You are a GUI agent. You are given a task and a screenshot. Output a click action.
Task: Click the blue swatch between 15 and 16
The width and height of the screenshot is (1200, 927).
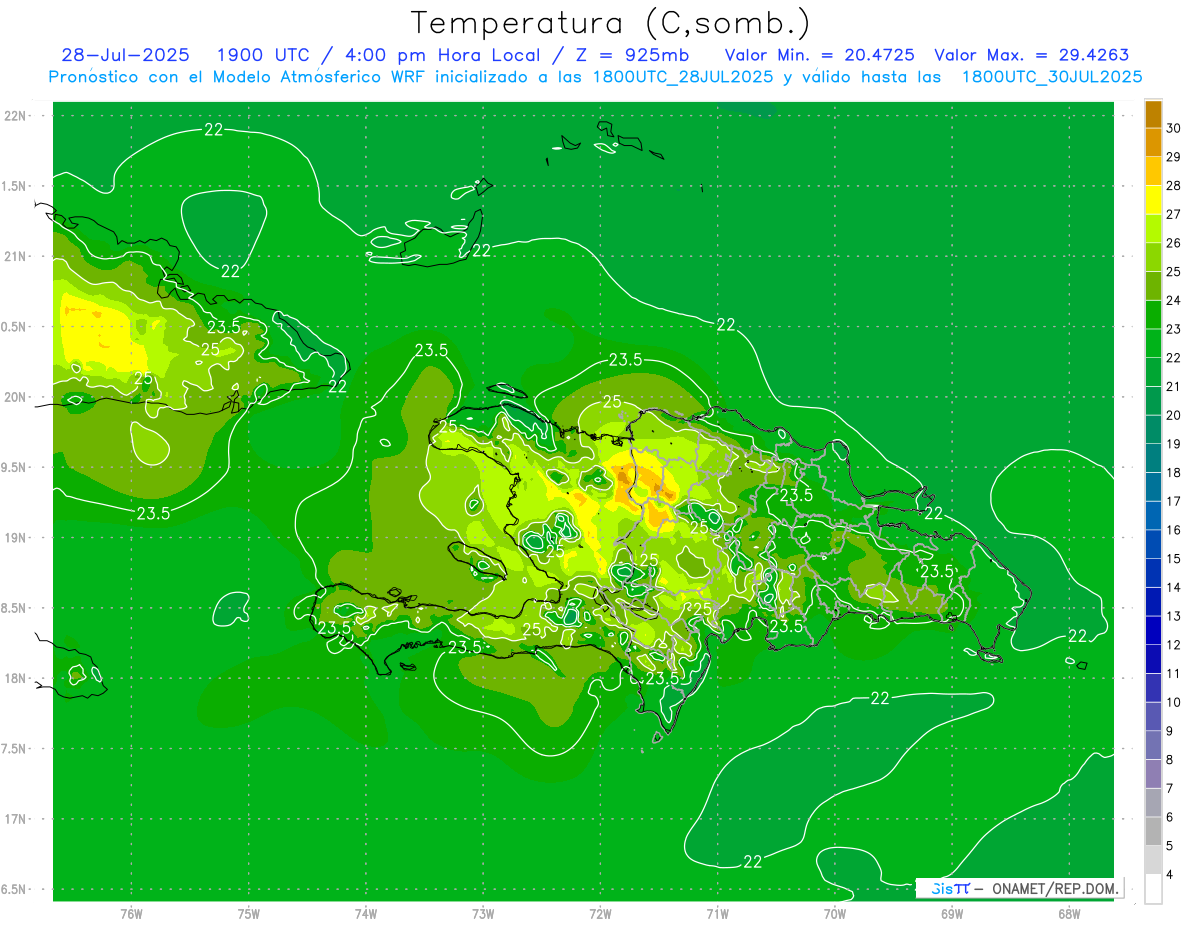click(x=1153, y=545)
